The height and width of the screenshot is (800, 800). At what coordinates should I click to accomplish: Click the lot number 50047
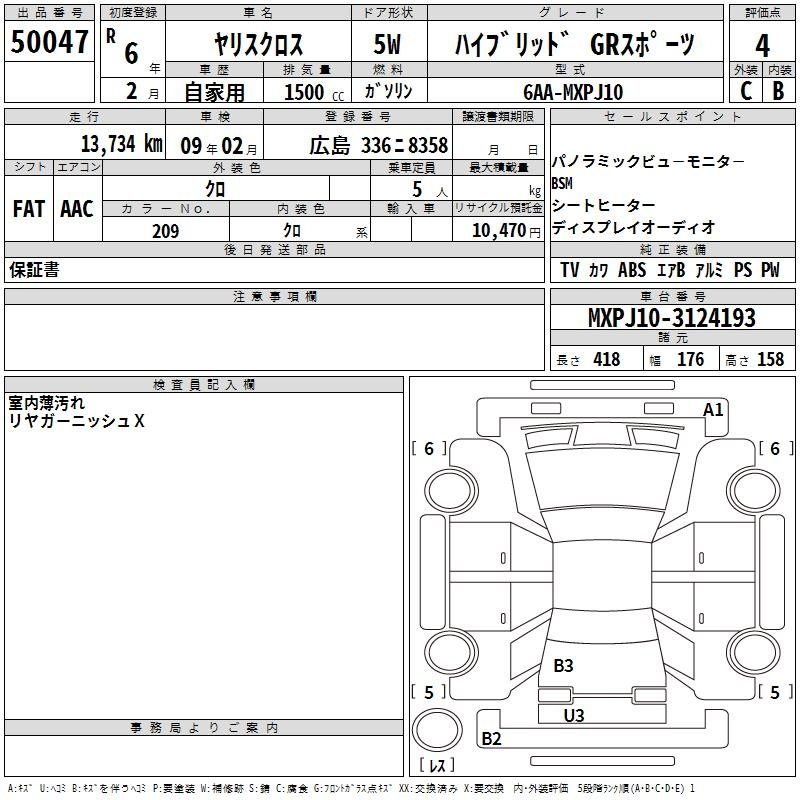pos(49,42)
